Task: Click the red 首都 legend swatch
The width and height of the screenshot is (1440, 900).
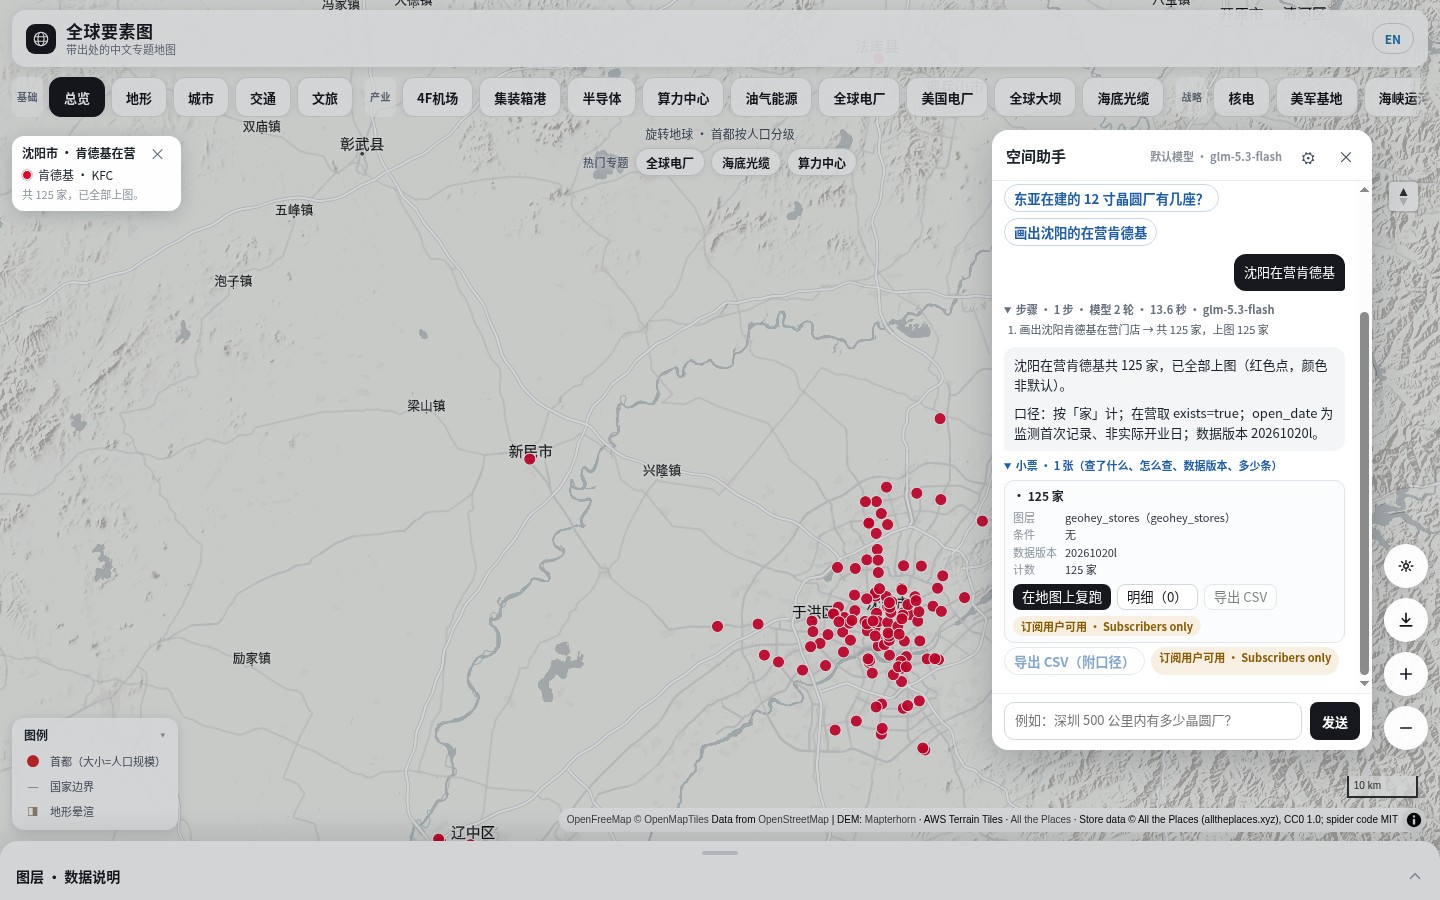Action: click(33, 761)
